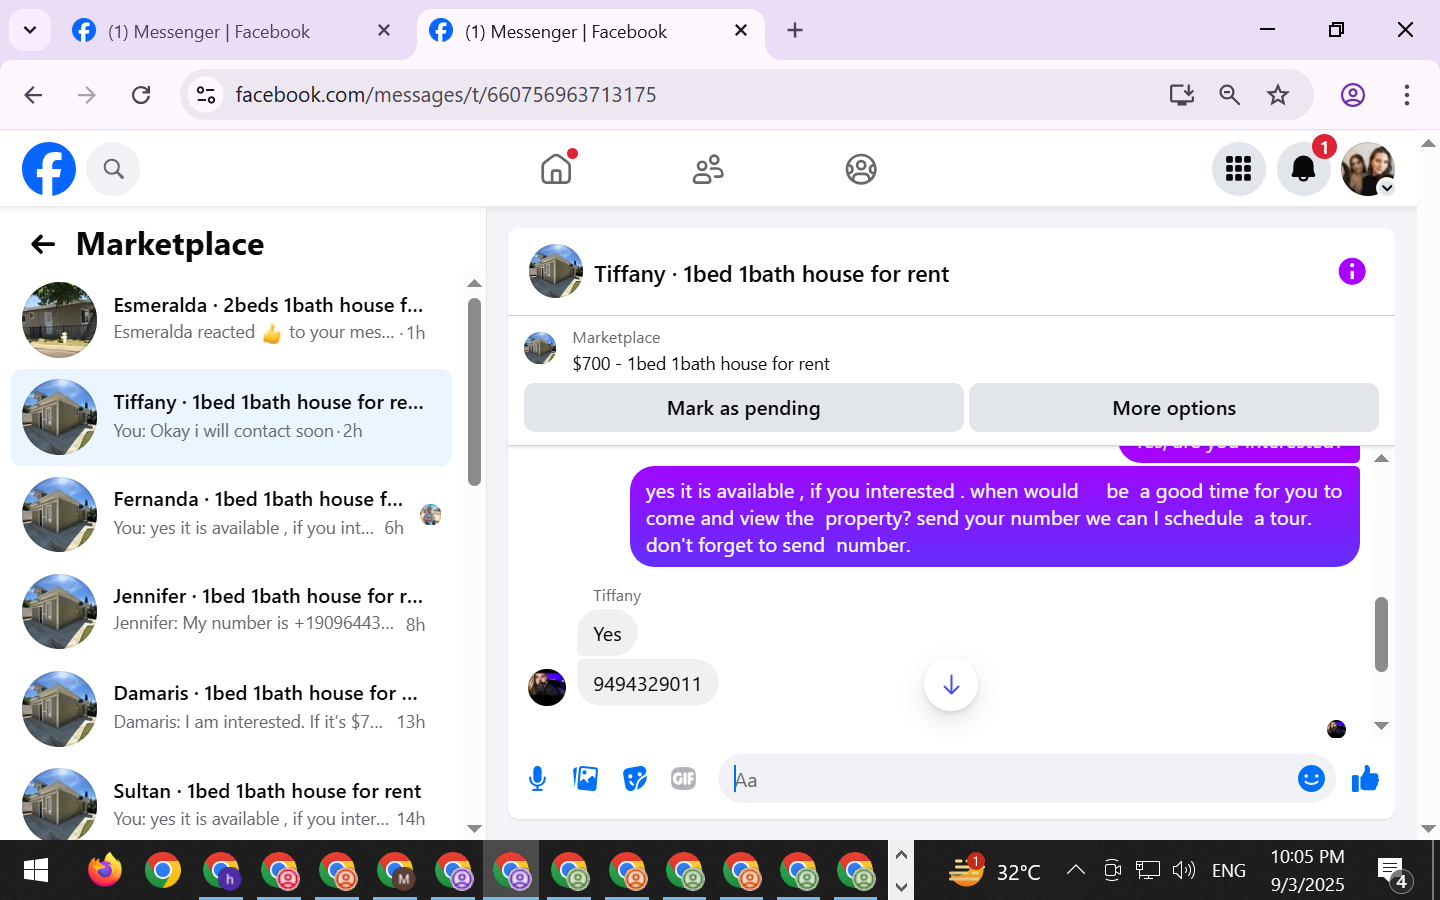
Task: Open the GIF picker
Action: [684, 778]
